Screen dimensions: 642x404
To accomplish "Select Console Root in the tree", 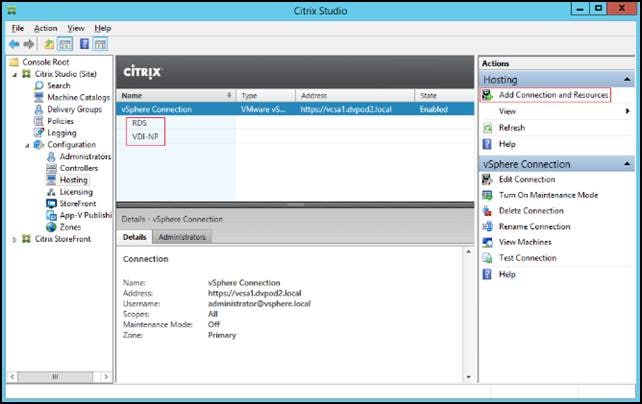I will click(45, 62).
